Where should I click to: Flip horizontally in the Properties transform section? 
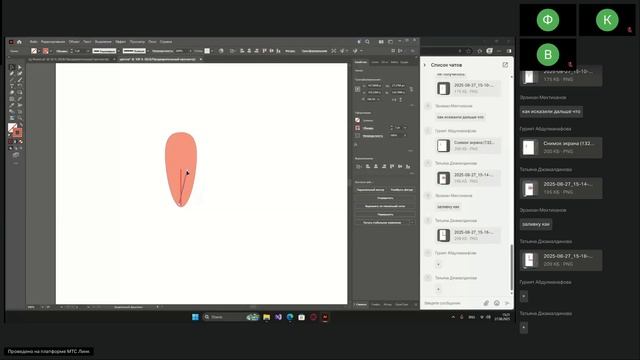click(x=394, y=99)
